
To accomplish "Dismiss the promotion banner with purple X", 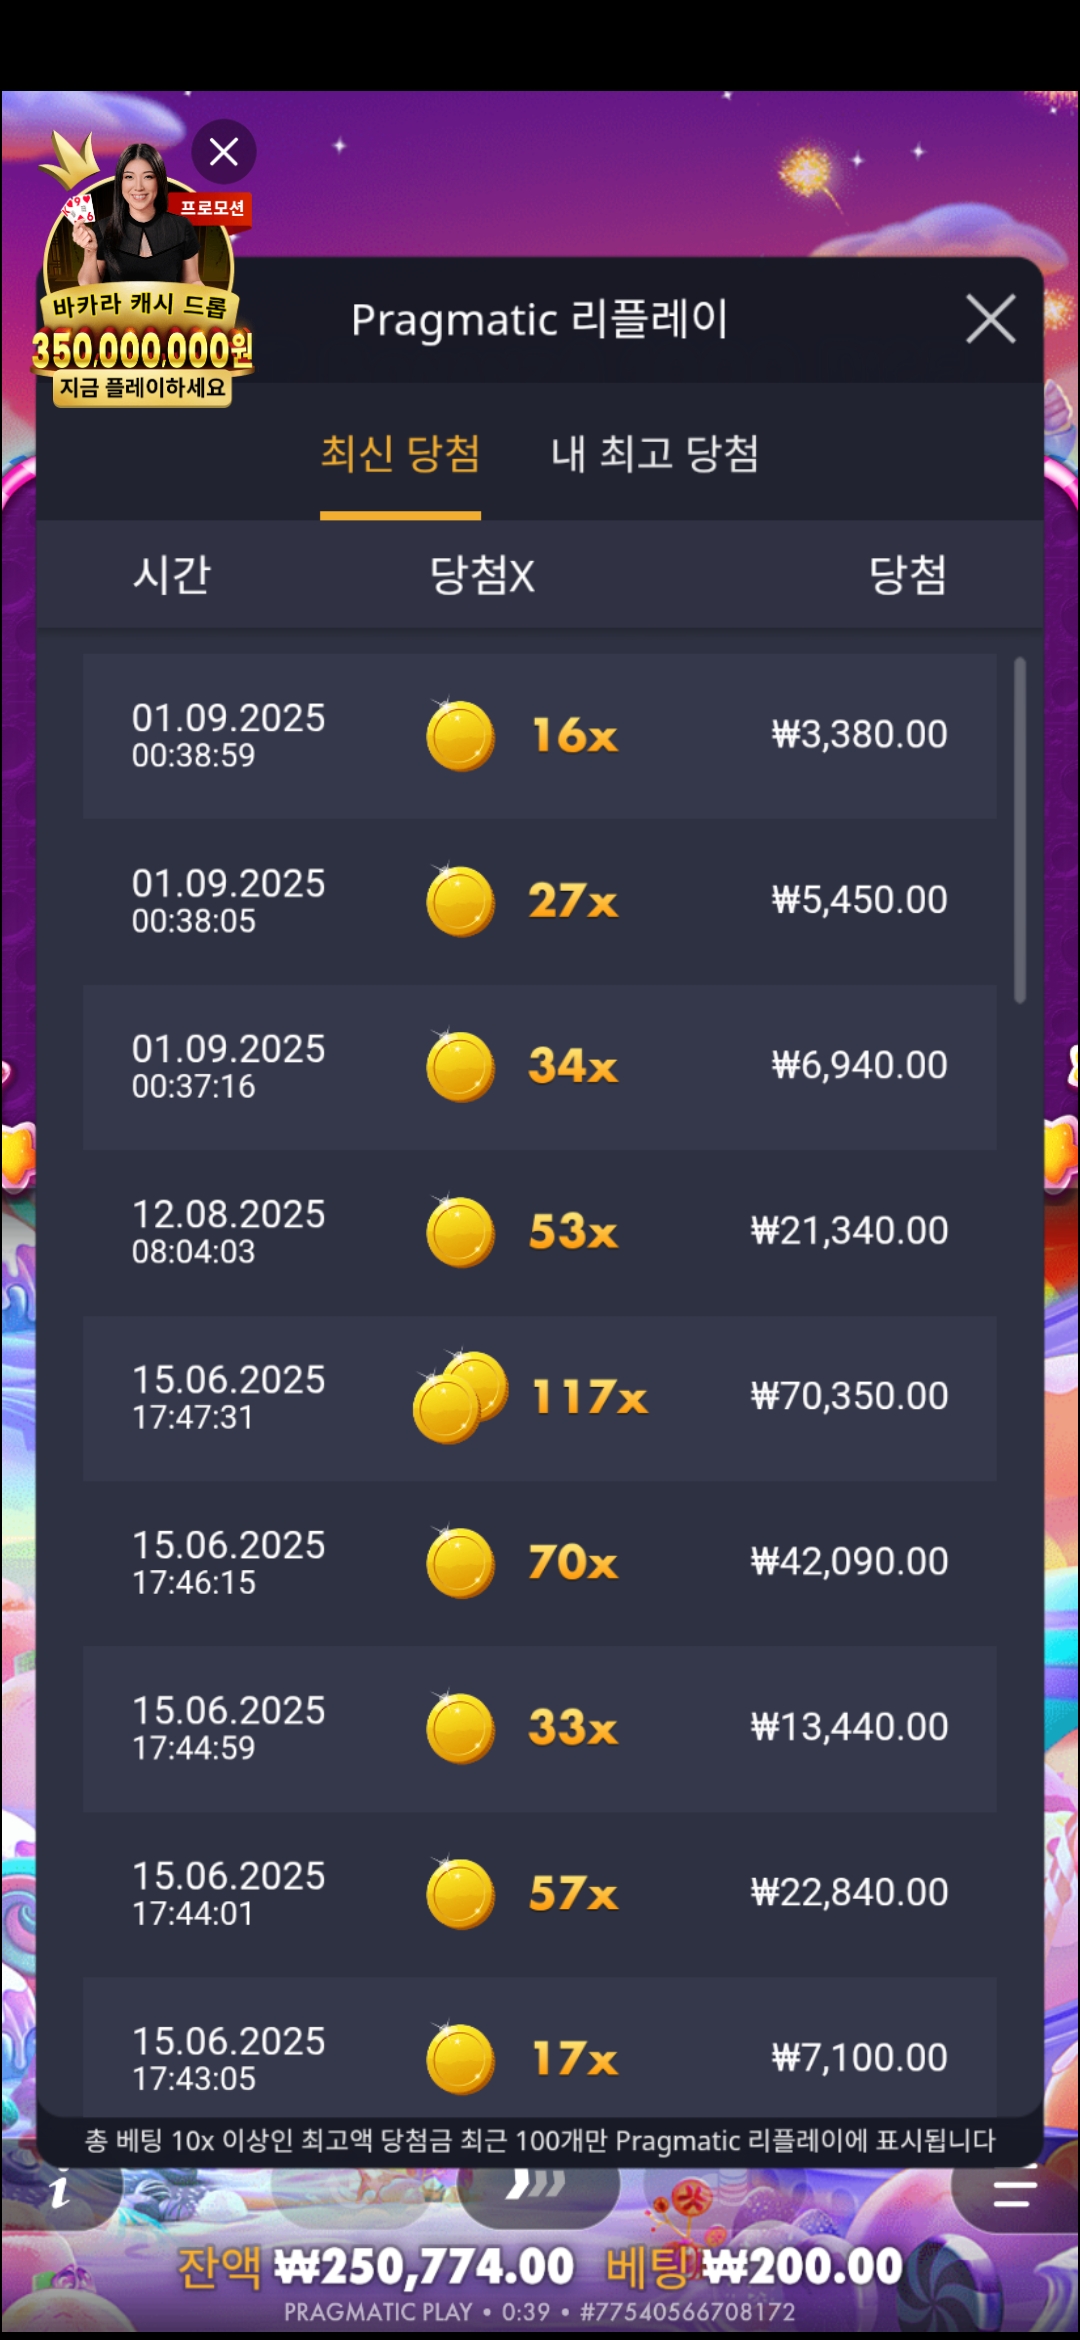I will click(x=224, y=152).
